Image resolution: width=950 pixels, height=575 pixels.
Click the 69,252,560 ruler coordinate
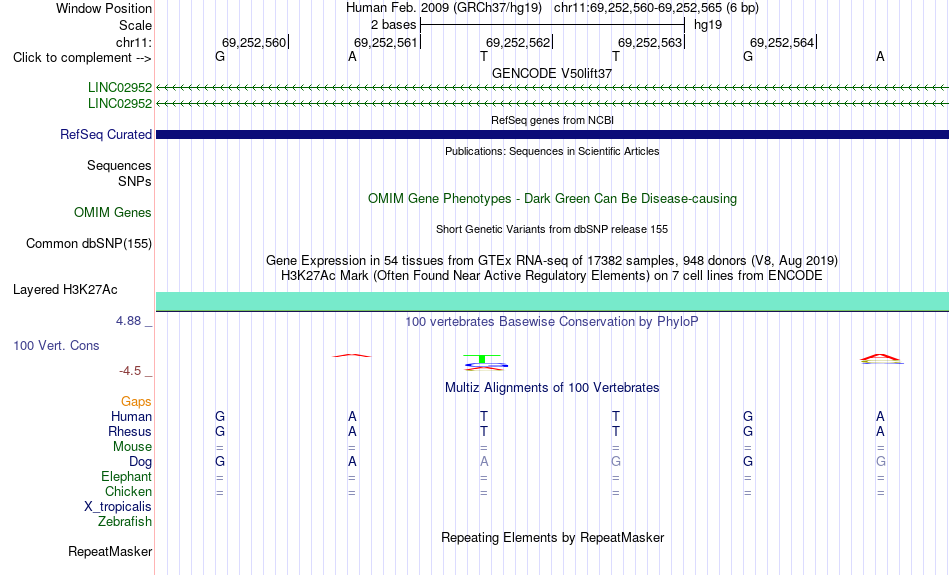[254, 42]
